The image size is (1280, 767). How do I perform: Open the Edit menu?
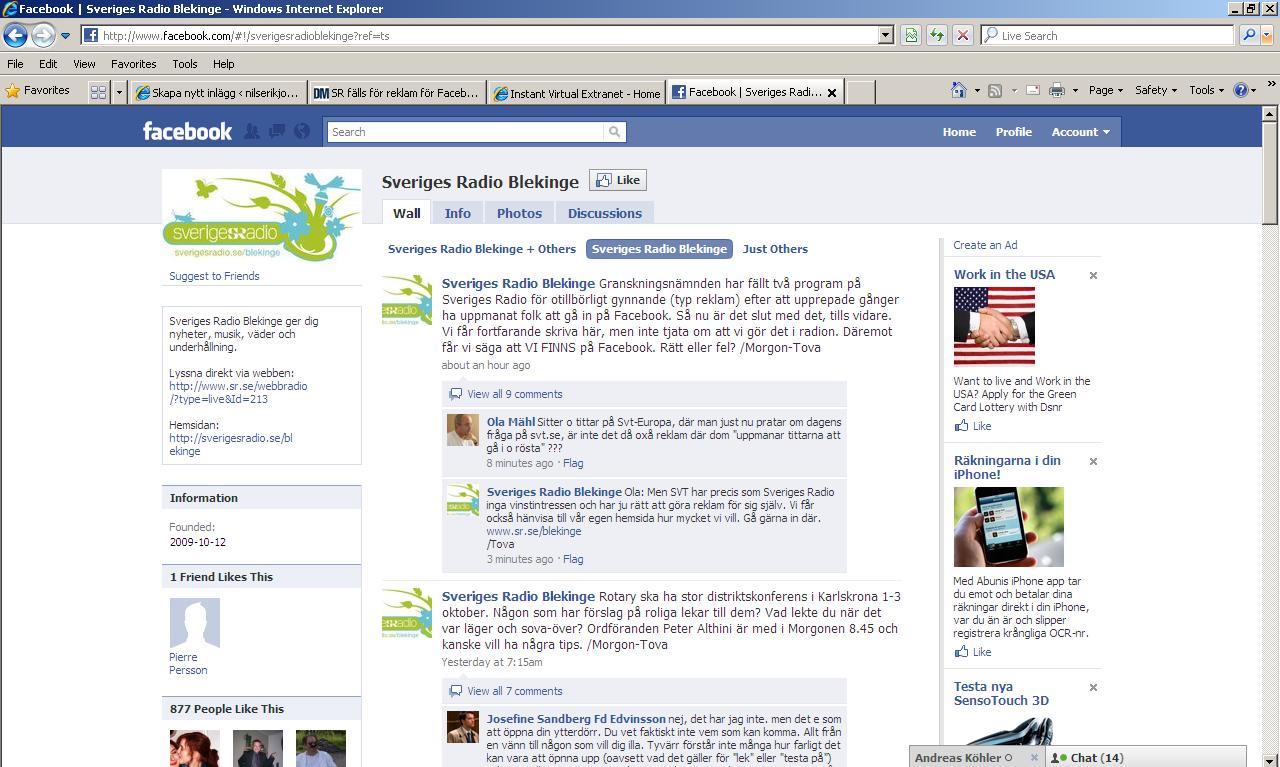(x=48, y=63)
